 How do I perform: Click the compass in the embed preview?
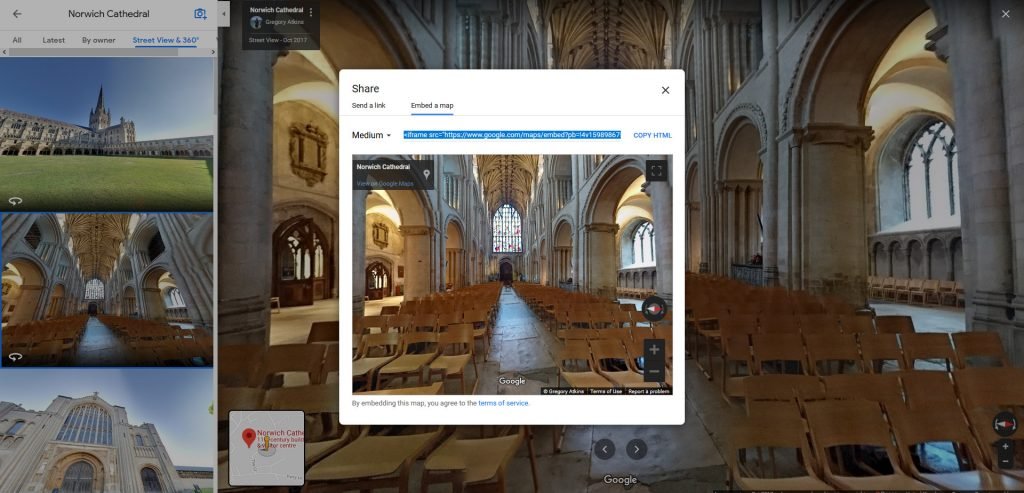pos(653,309)
